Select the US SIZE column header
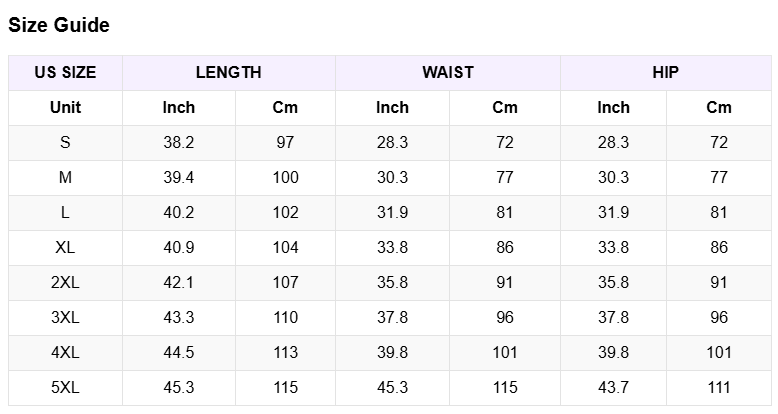This screenshot has height=414, width=778. click(x=65, y=72)
